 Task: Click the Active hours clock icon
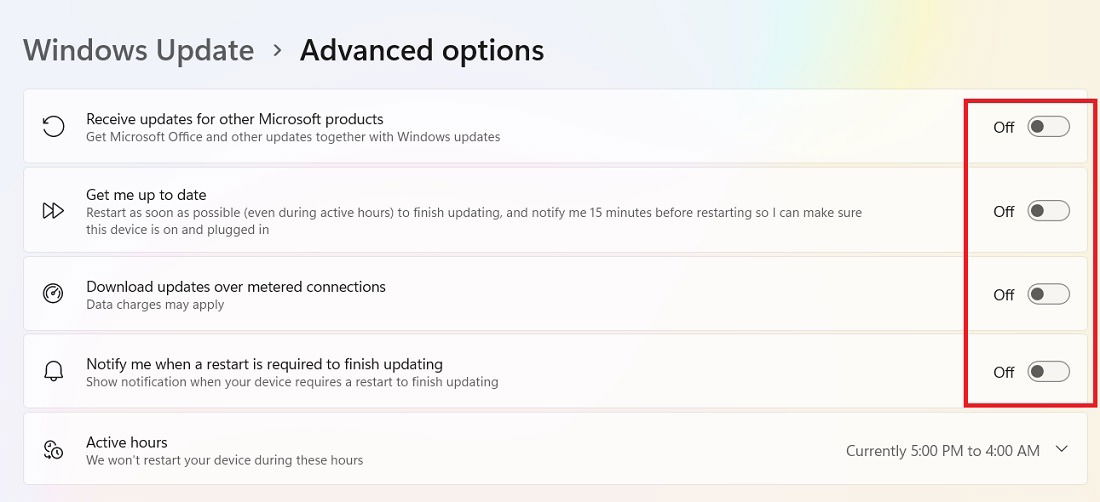(53, 449)
